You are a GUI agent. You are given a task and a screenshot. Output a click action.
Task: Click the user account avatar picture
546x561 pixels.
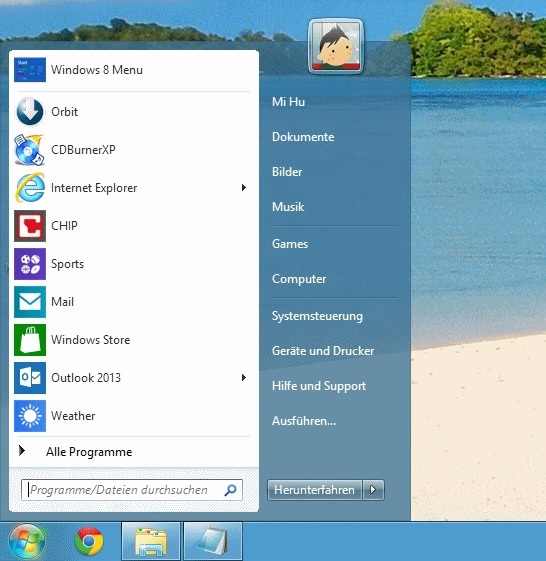click(336, 46)
